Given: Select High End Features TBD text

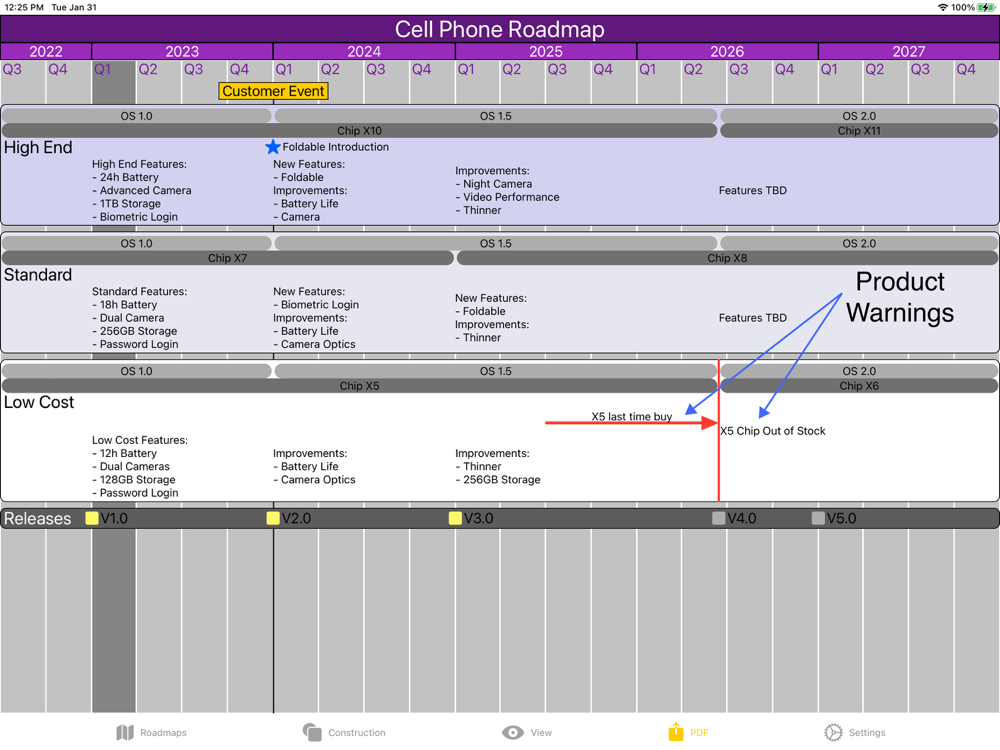Looking at the screenshot, I should coord(753,191).
